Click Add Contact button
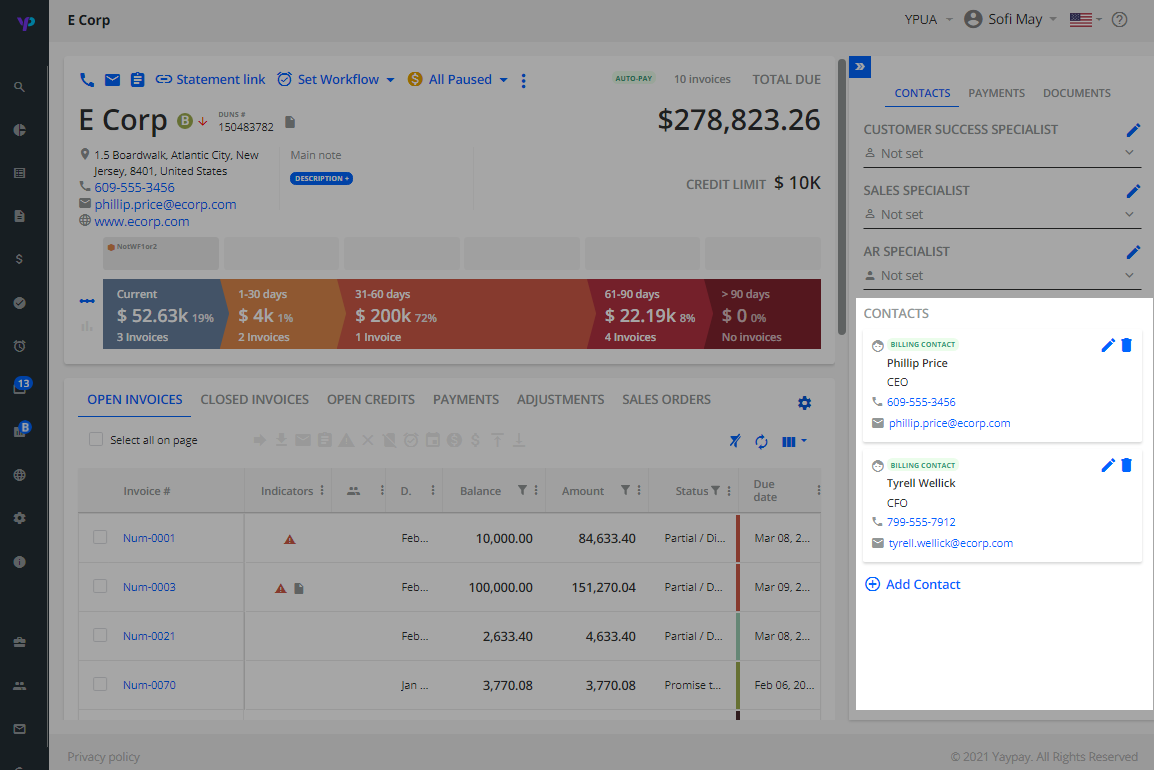 [913, 584]
